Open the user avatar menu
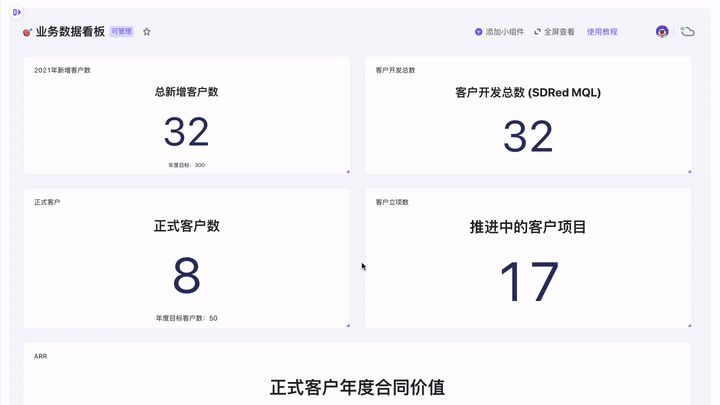This screenshot has width=720, height=405. tap(662, 32)
